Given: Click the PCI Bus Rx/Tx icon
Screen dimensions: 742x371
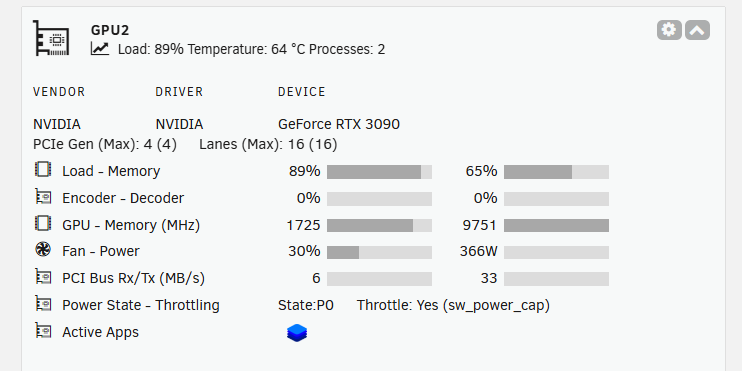Looking at the screenshot, I should [x=43, y=276].
